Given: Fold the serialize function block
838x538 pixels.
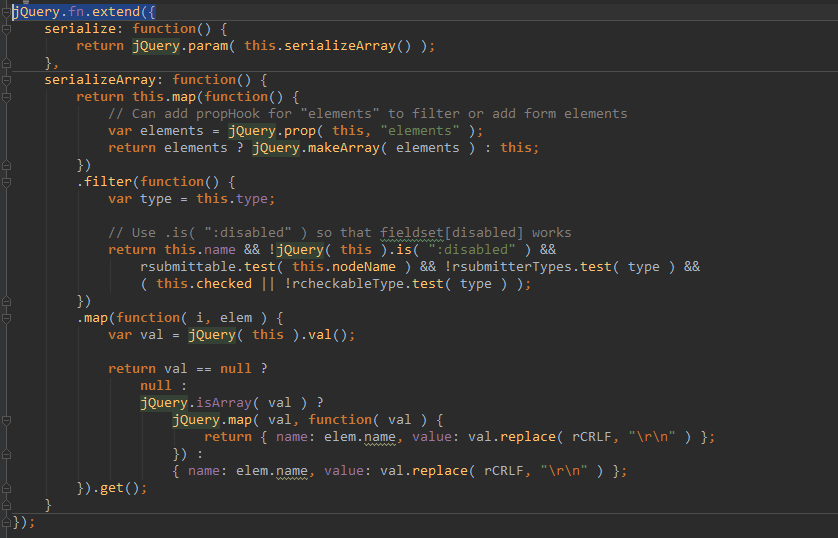Looking at the screenshot, I should point(6,29).
